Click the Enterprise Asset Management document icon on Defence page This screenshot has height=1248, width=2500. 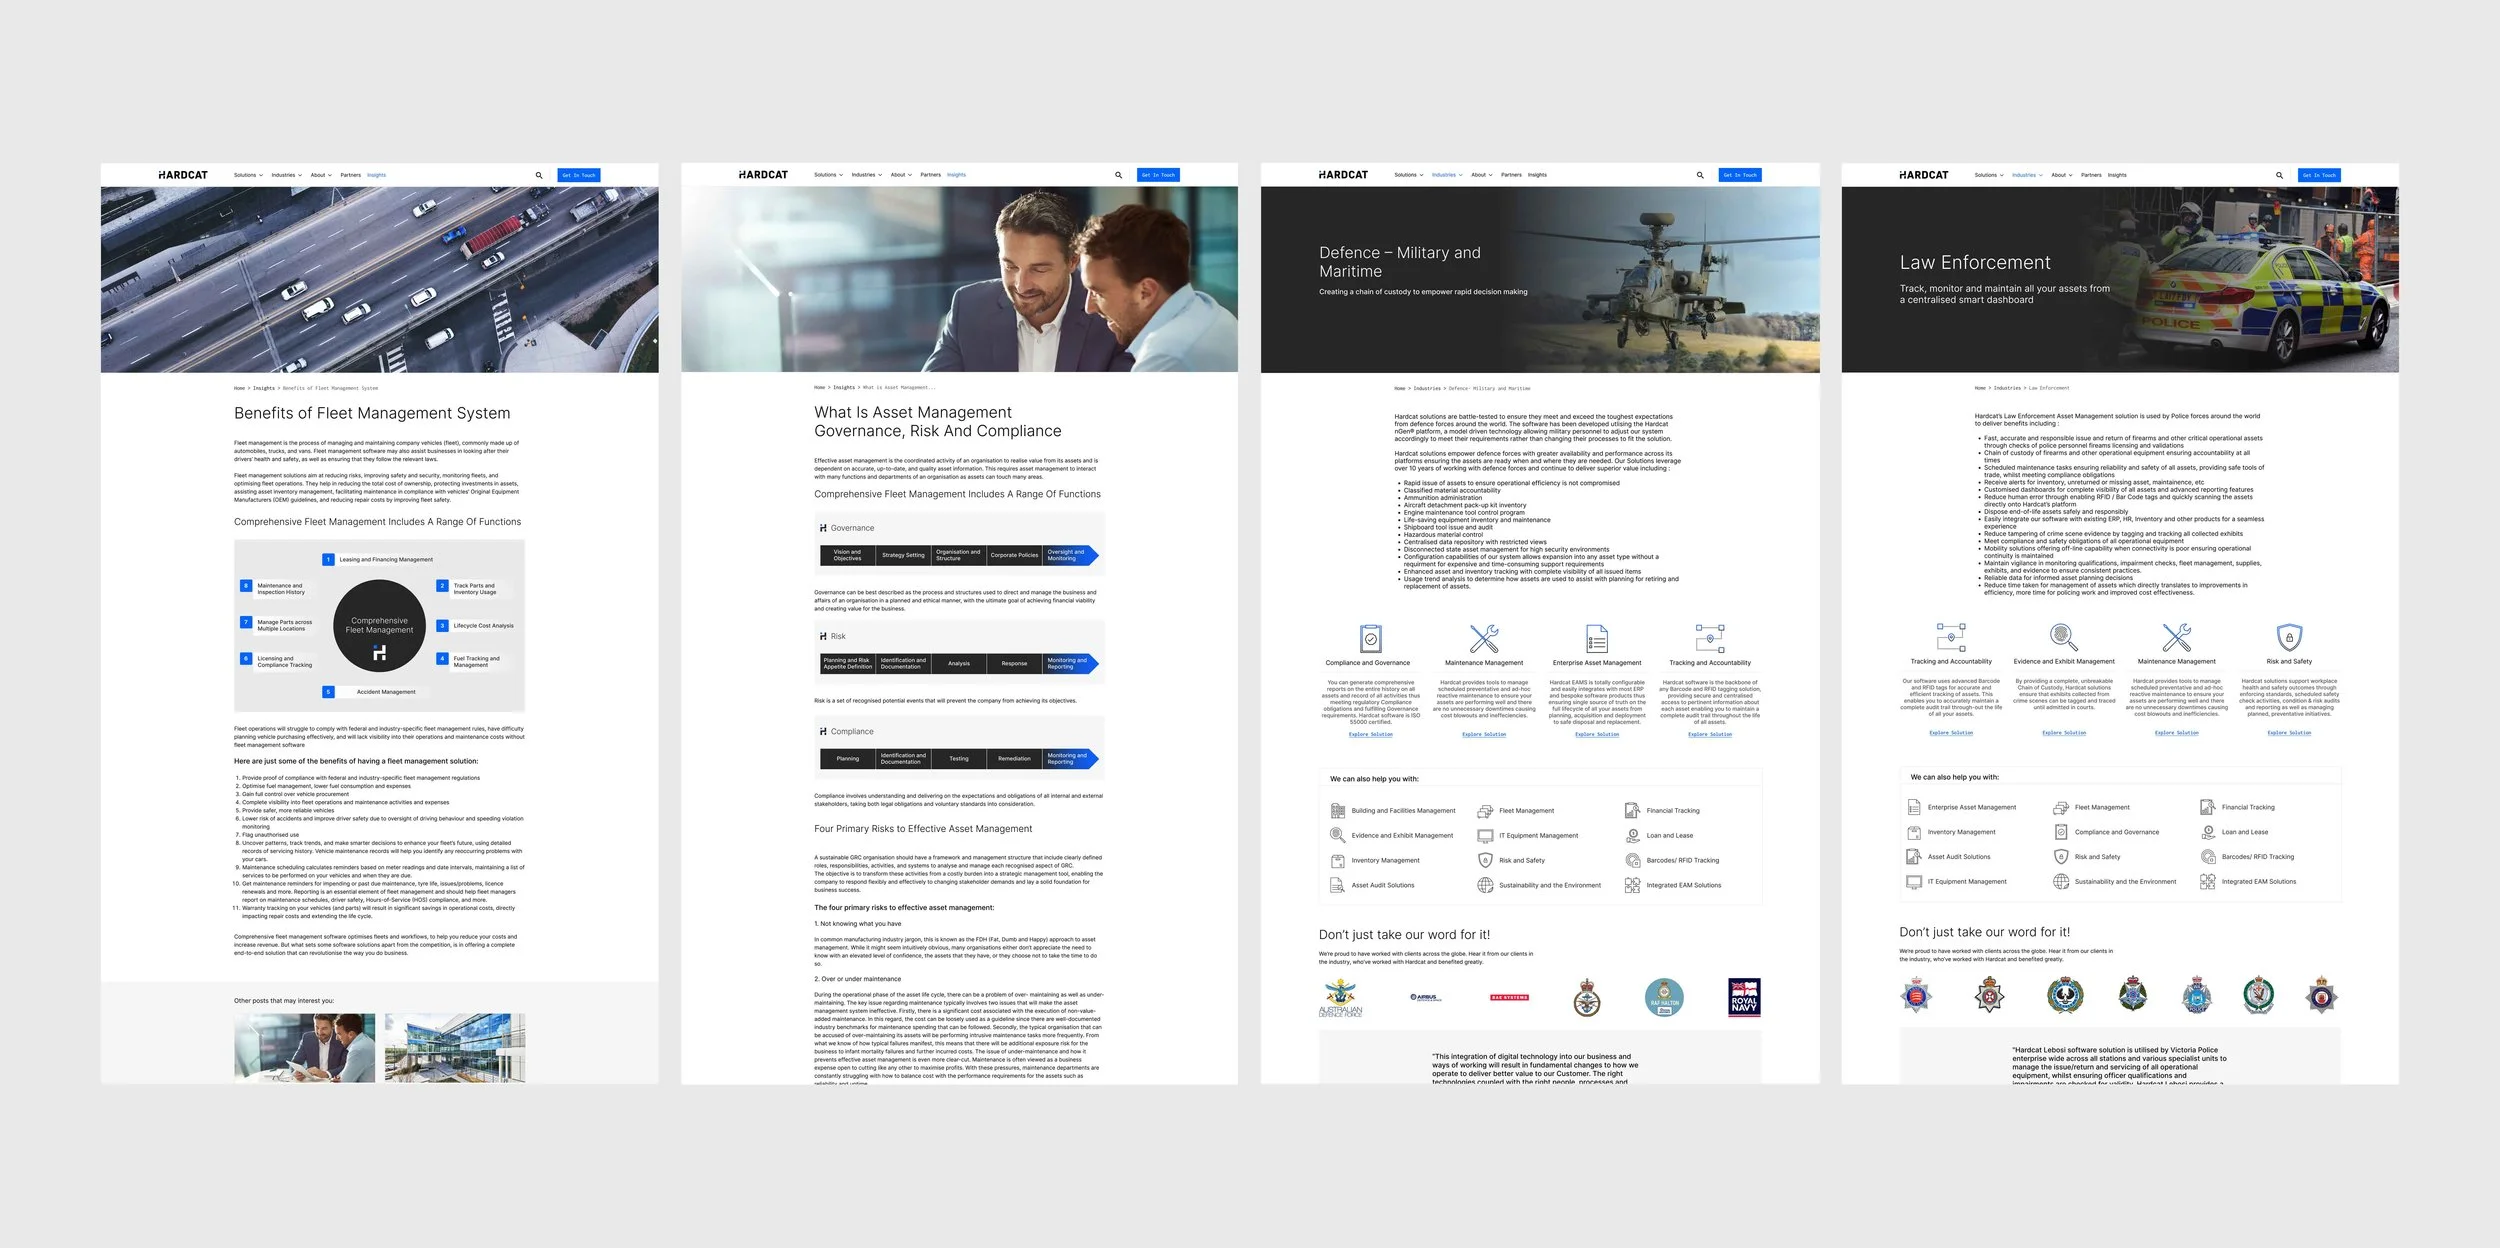pos(1597,638)
